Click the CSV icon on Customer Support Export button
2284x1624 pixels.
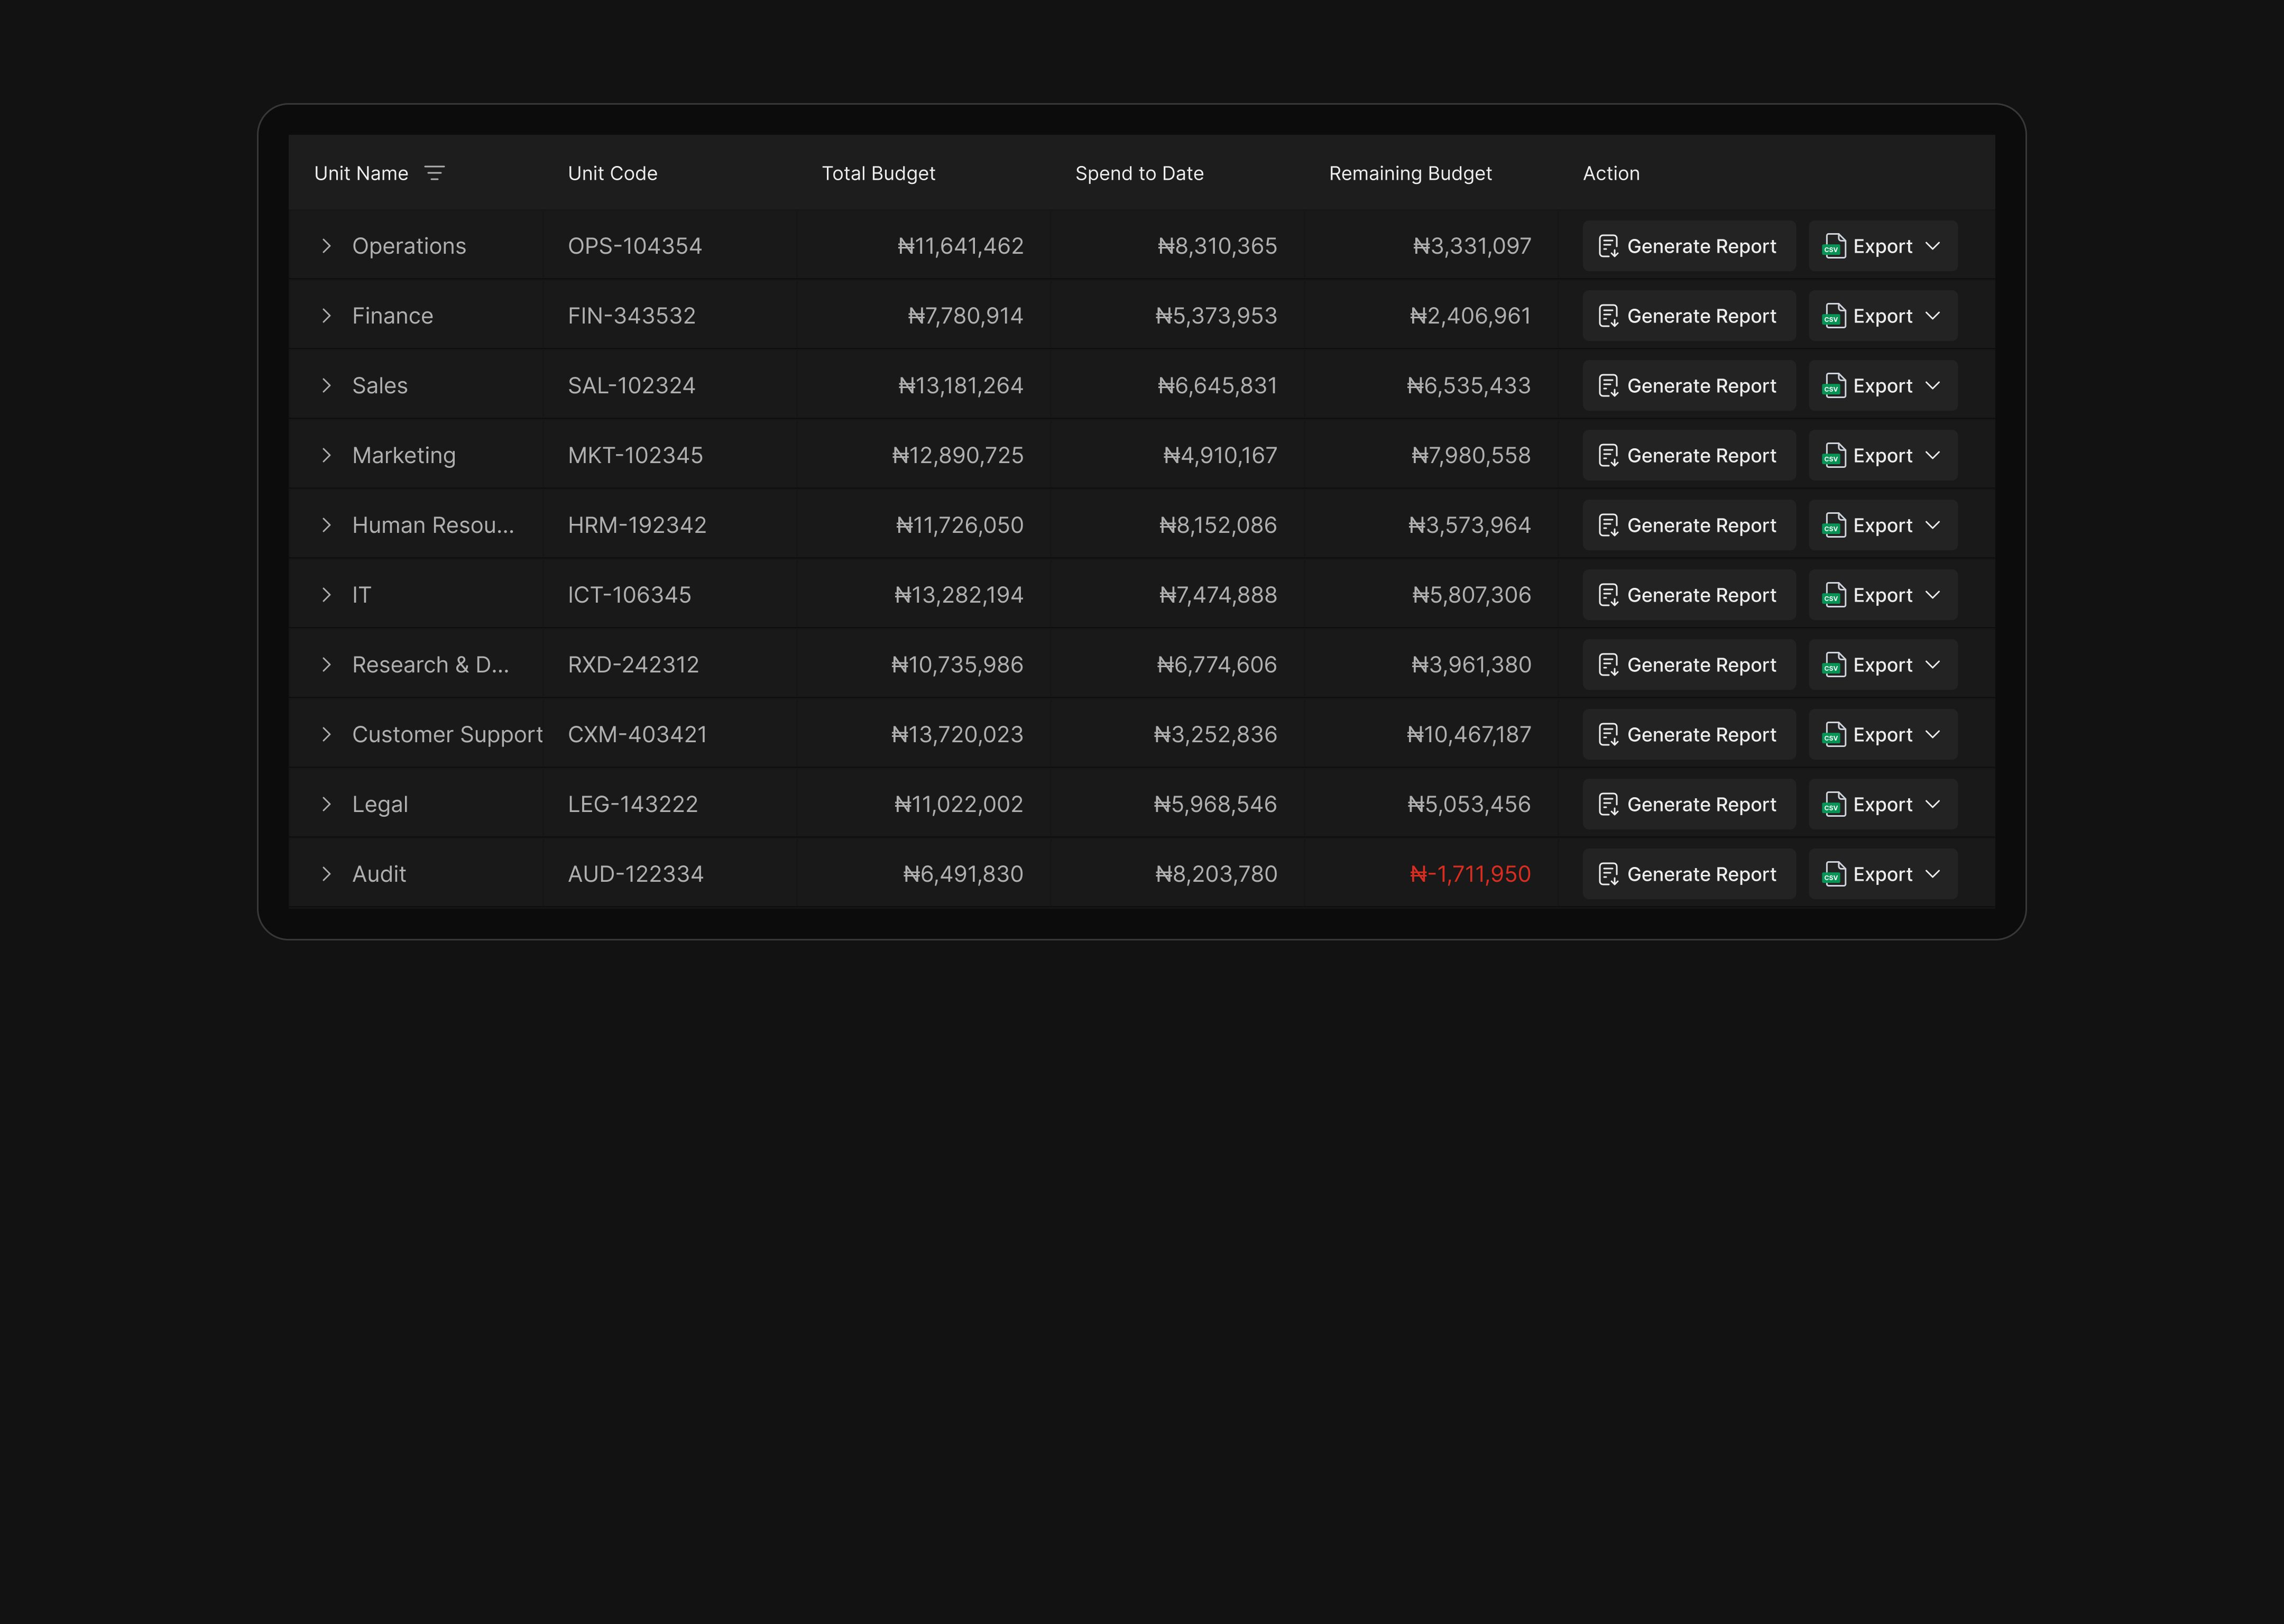point(1833,734)
